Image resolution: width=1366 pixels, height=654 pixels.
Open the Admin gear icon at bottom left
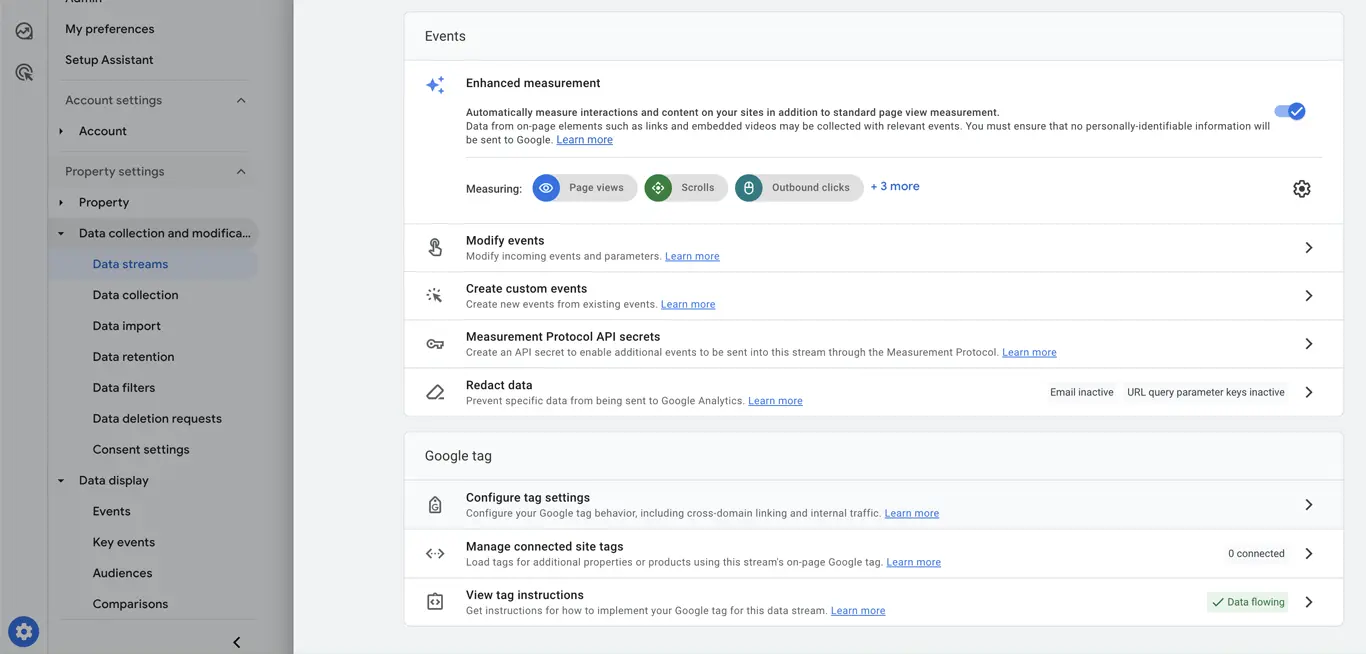click(24, 632)
